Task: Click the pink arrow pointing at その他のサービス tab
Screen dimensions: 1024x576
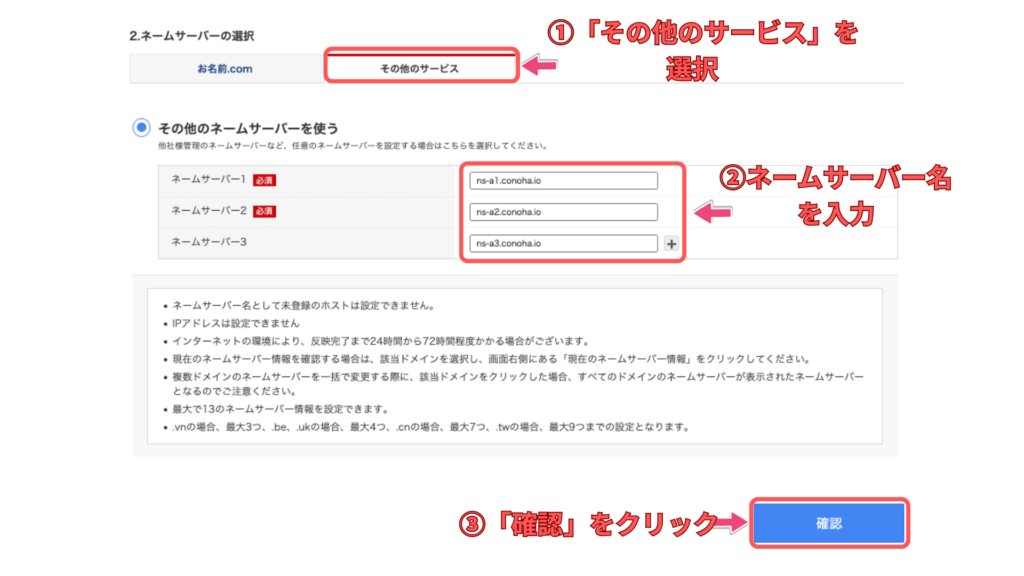Action: [541, 66]
